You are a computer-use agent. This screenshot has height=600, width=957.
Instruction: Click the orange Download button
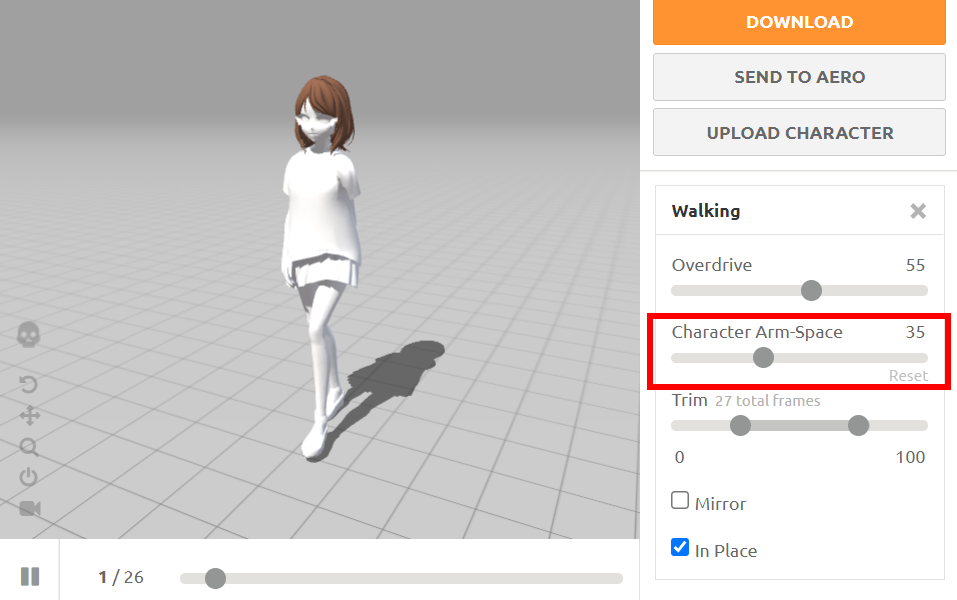[799, 22]
